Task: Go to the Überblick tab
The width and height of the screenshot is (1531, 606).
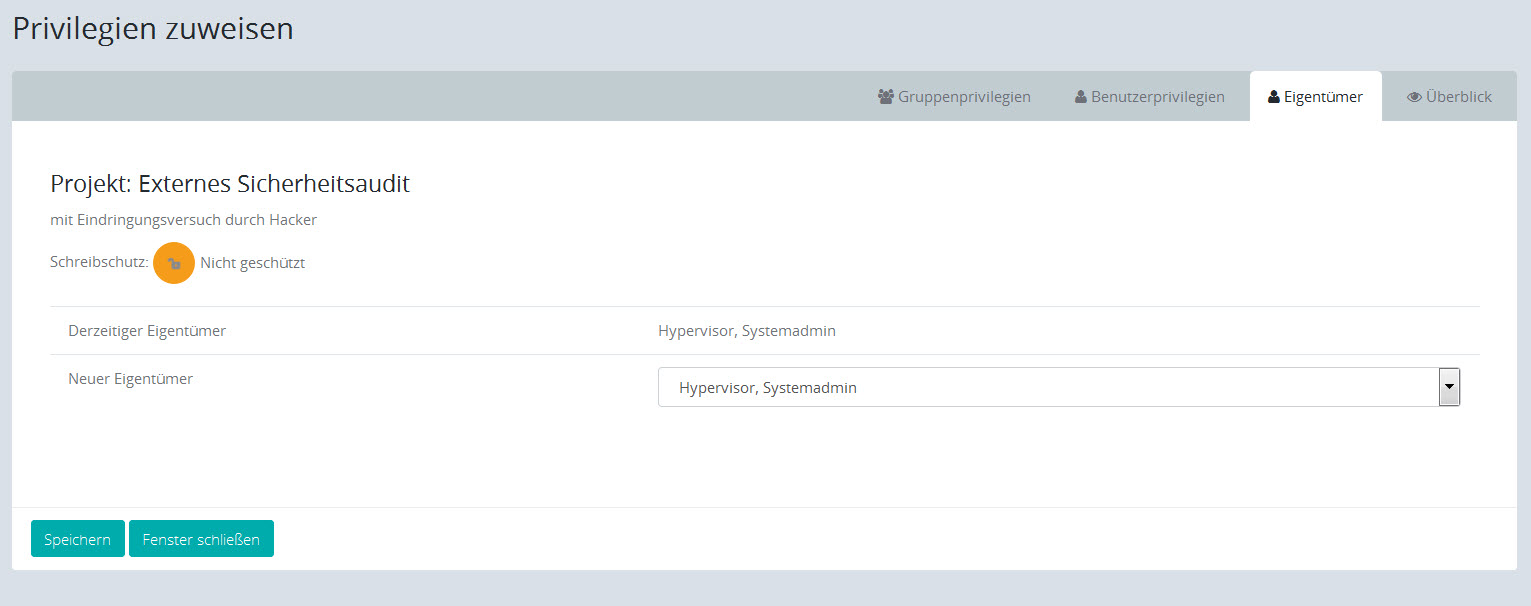Action: [x=1458, y=97]
